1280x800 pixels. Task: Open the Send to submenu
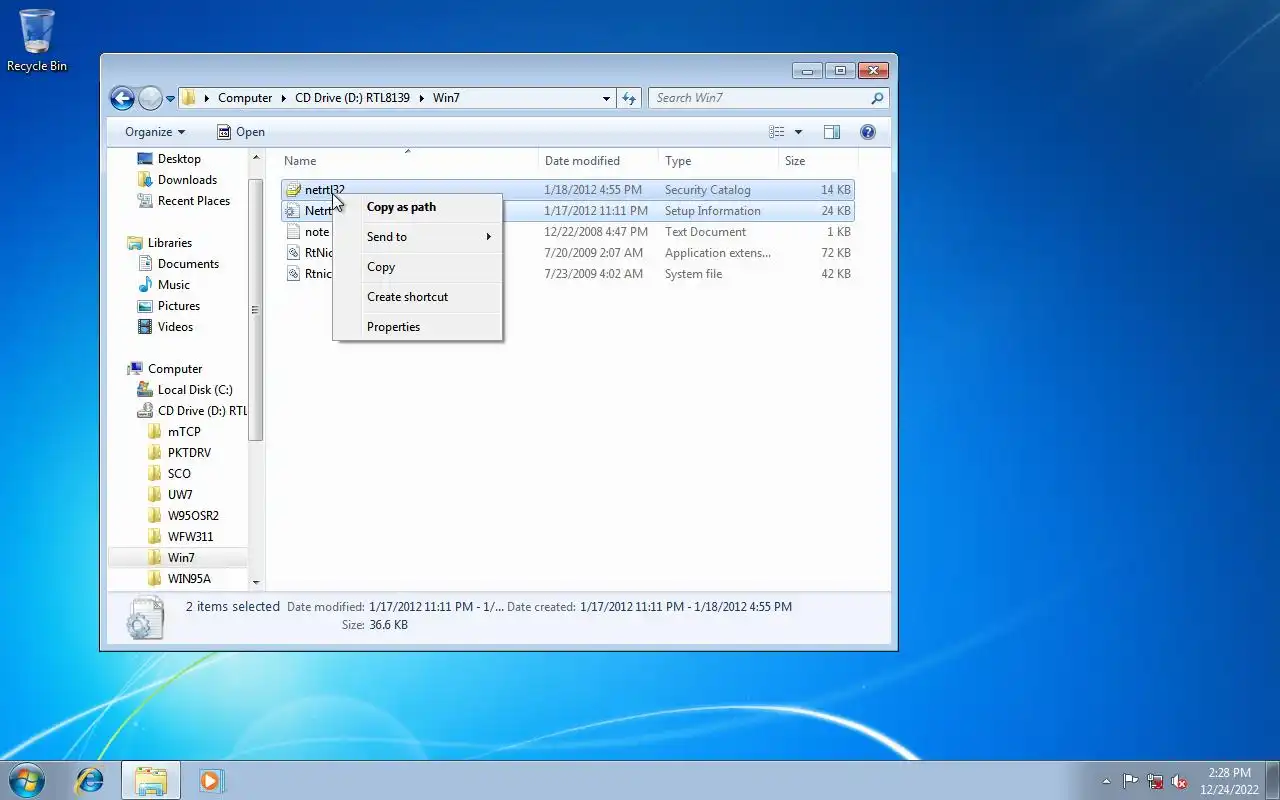click(x=417, y=237)
